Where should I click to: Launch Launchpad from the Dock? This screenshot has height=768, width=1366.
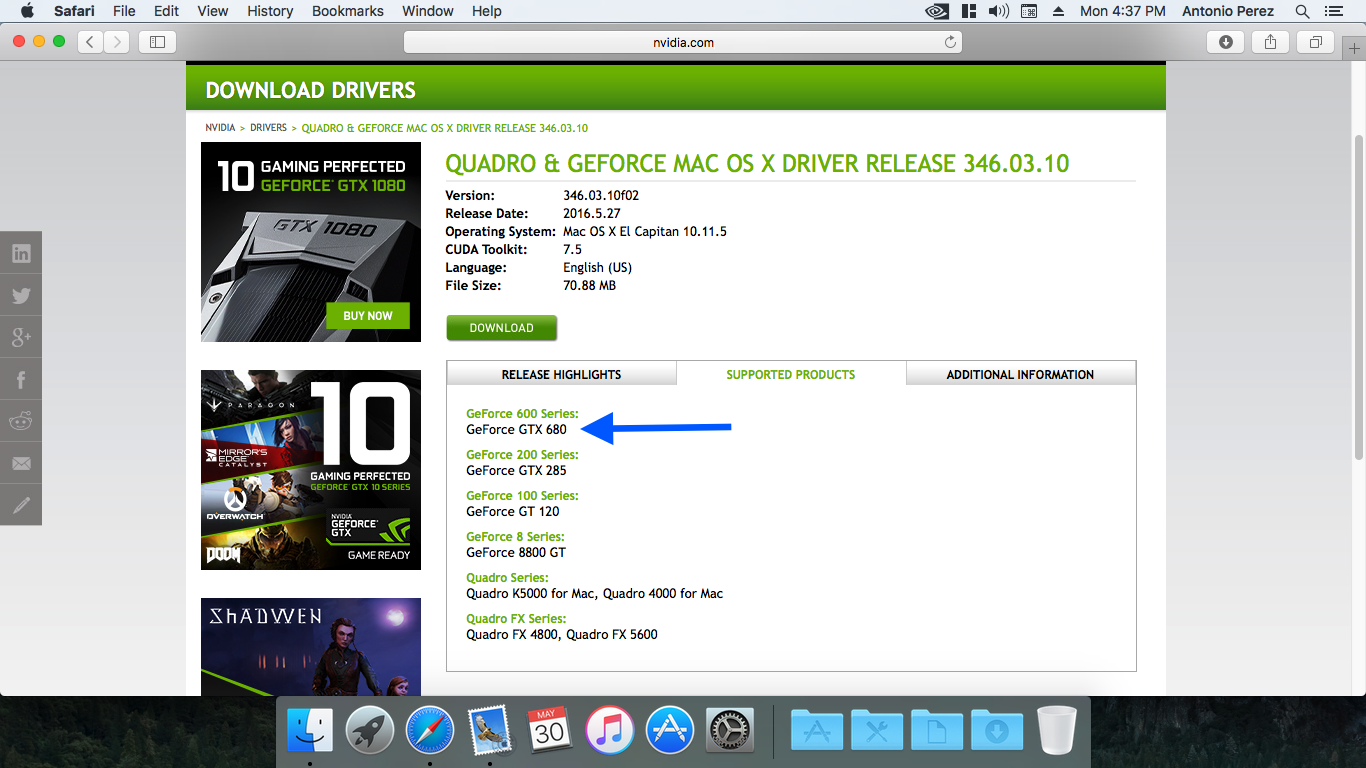click(x=370, y=731)
